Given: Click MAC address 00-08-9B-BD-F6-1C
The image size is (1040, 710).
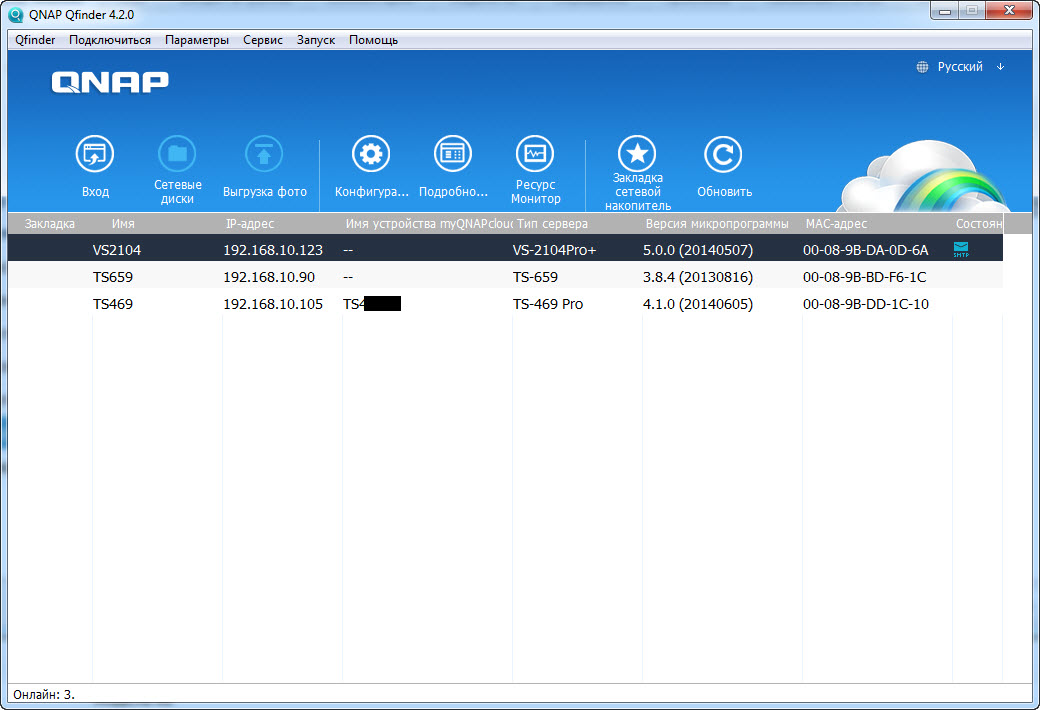Looking at the screenshot, I should (864, 277).
